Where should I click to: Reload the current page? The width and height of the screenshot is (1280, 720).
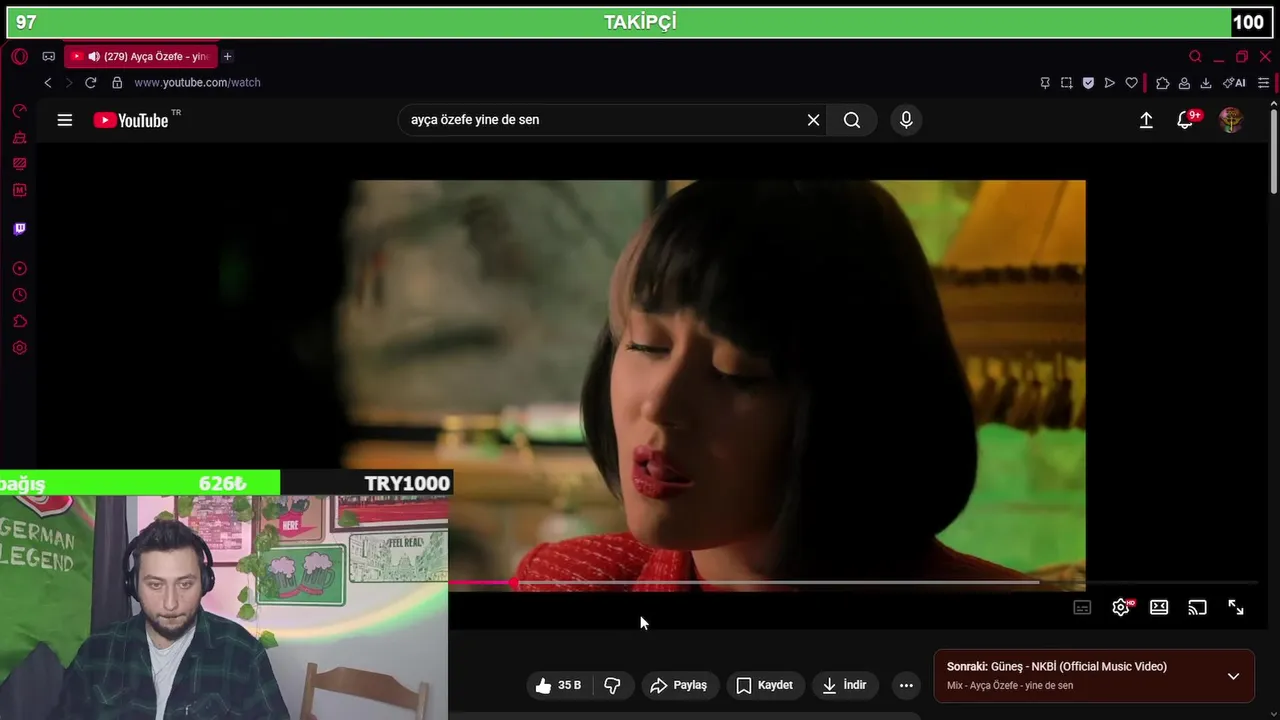(x=91, y=83)
